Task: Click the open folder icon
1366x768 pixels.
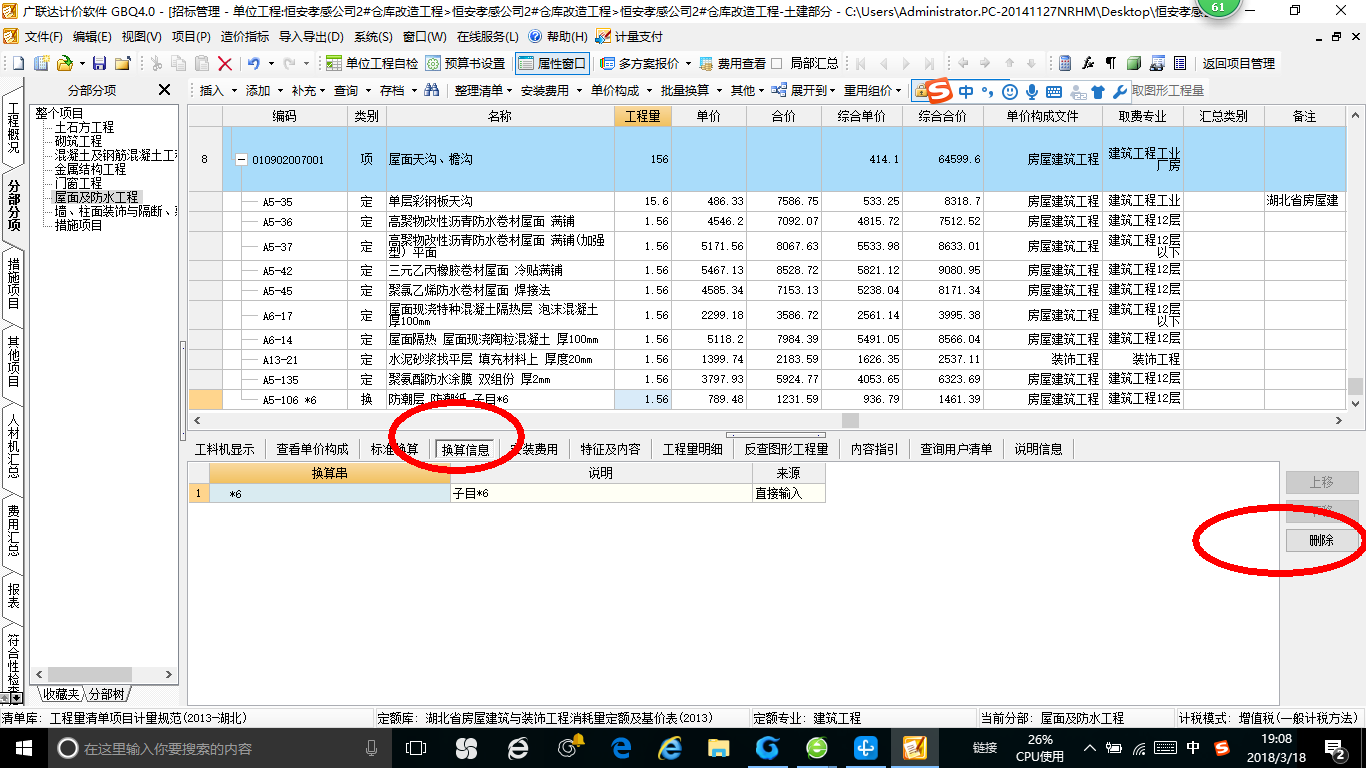Action: point(64,63)
